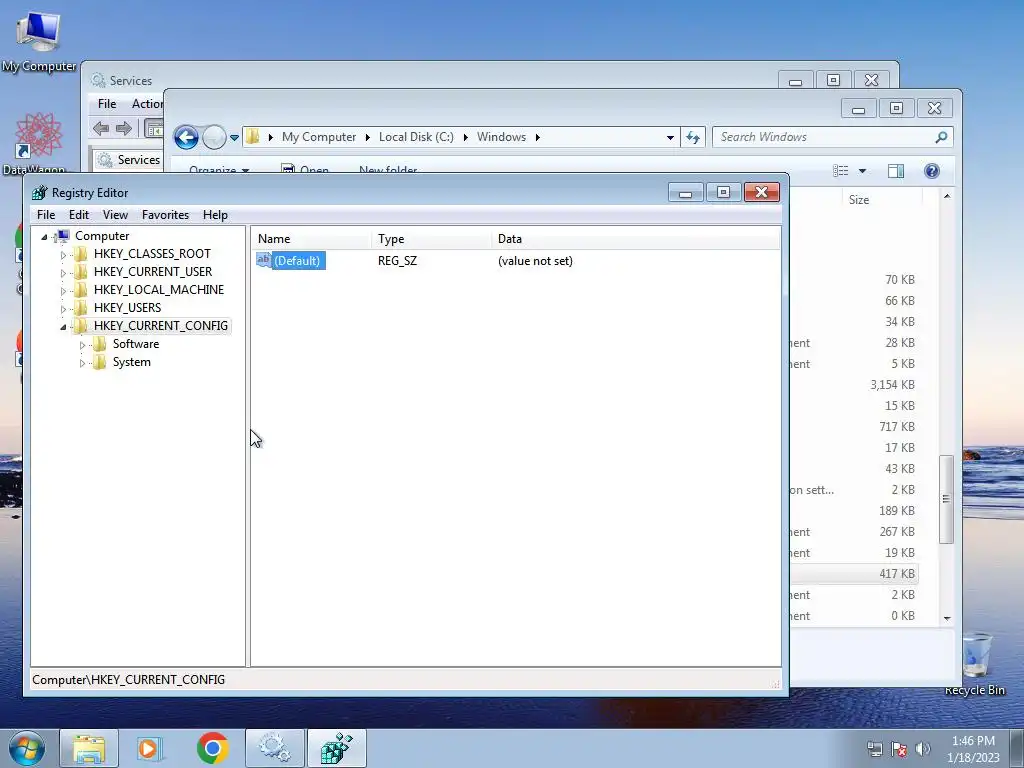1024x768 pixels.
Task: Collapse the Computer tree node
Action: [44, 236]
